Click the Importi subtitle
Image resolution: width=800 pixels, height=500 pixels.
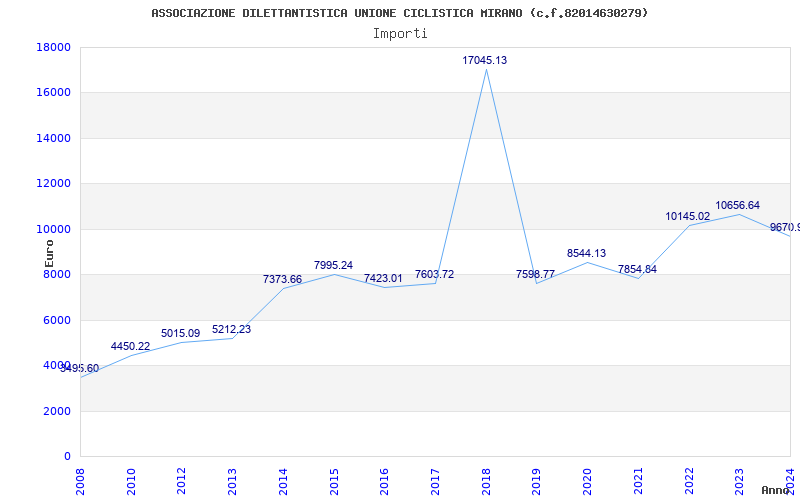coord(400,34)
